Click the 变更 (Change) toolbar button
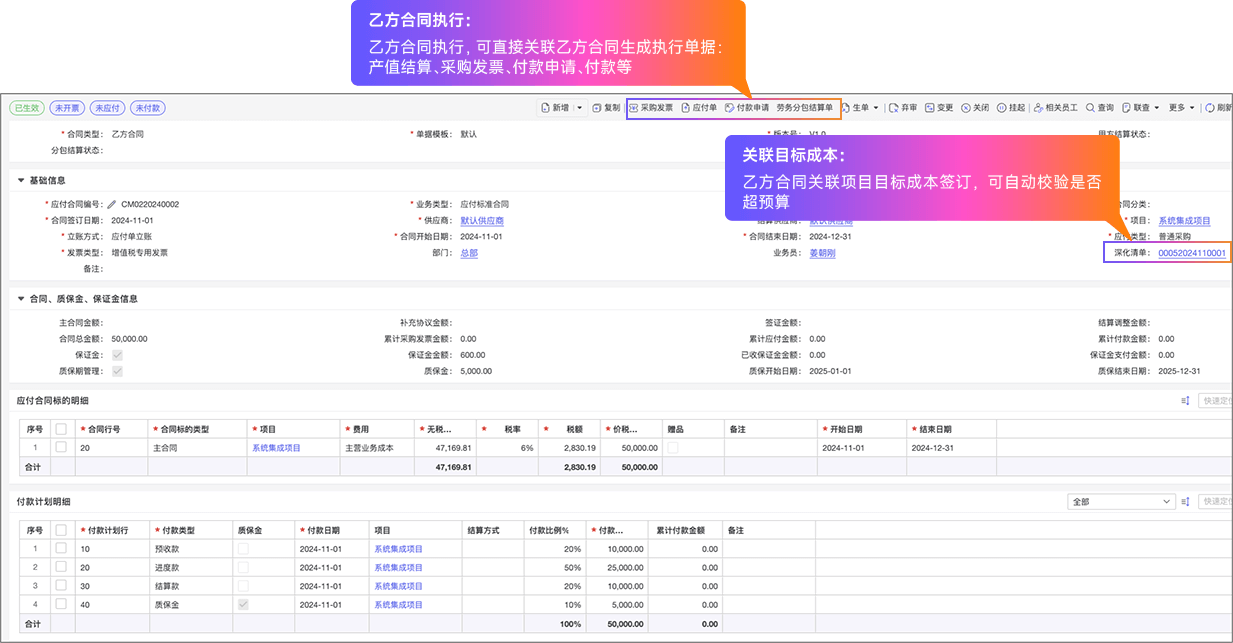This screenshot has height=643, width=1233. coord(939,108)
